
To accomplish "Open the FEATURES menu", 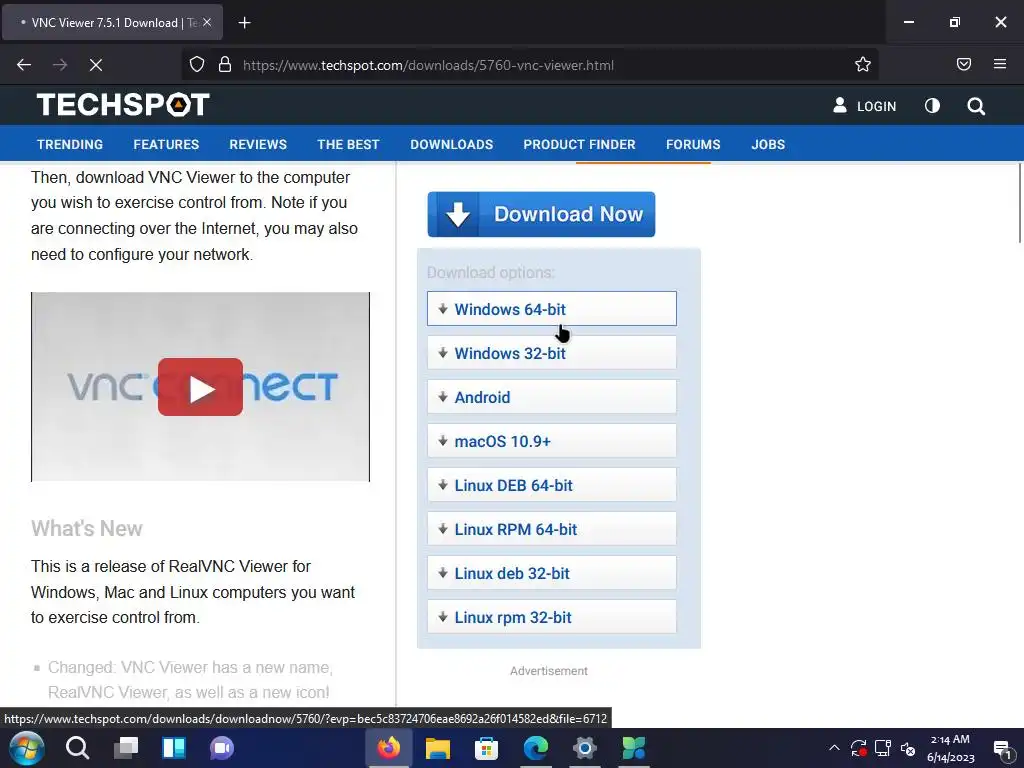I will click(x=166, y=144).
